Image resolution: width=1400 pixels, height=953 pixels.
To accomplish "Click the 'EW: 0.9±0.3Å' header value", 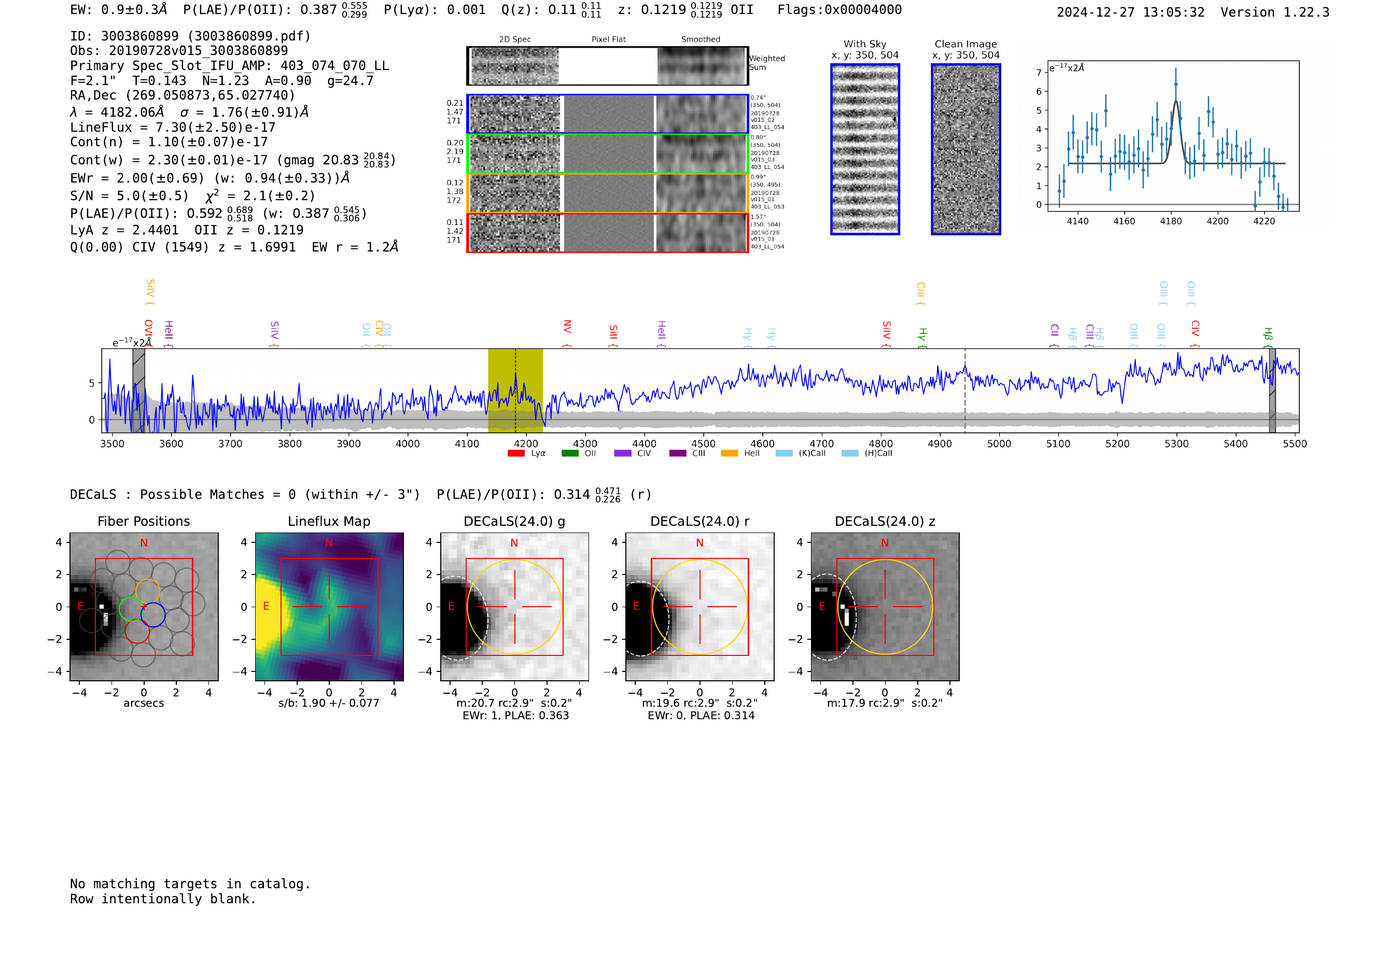I will 119,10.
